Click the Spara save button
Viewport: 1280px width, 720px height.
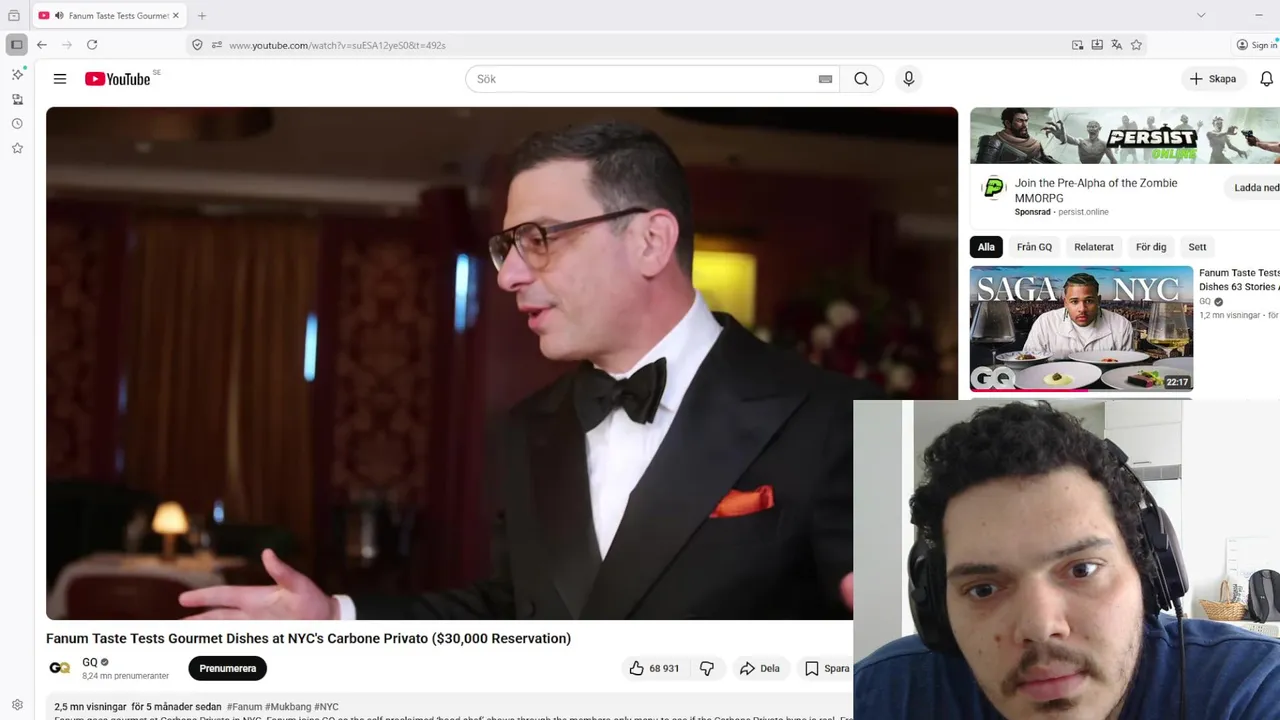[x=827, y=668]
